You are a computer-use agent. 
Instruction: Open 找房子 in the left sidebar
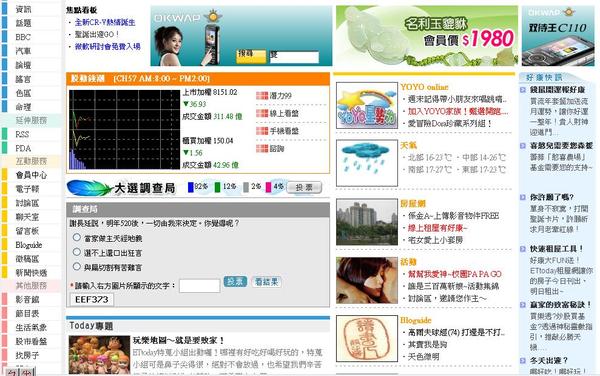pyautogui.click(x=27, y=355)
